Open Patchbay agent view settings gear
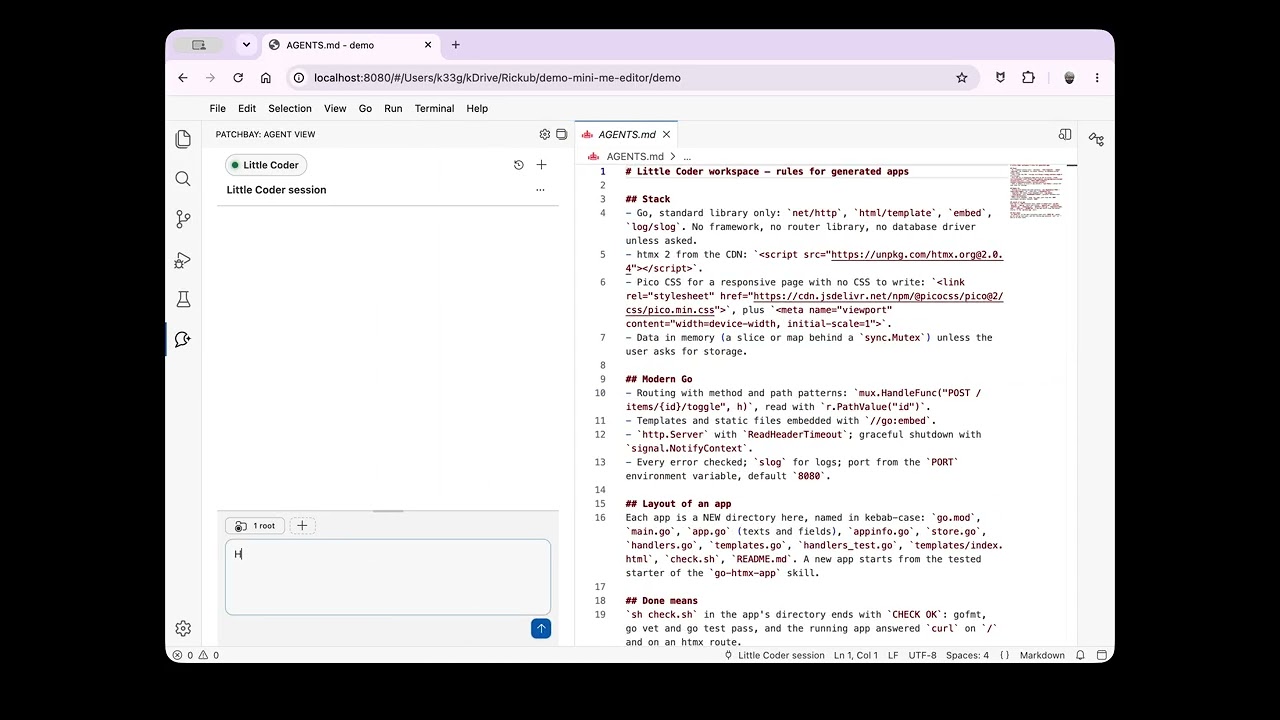Viewport: 1280px width, 720px height. coord(545,134)
